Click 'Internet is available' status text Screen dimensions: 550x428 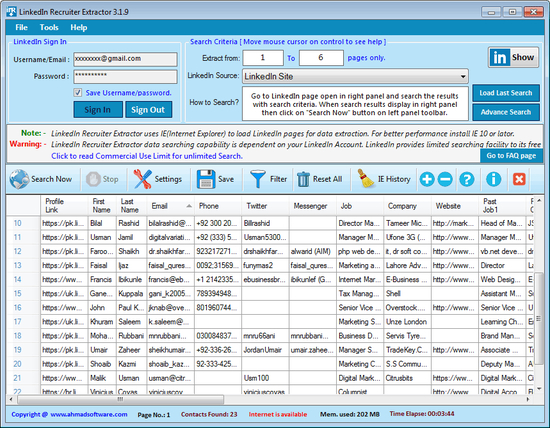(278, 414)
